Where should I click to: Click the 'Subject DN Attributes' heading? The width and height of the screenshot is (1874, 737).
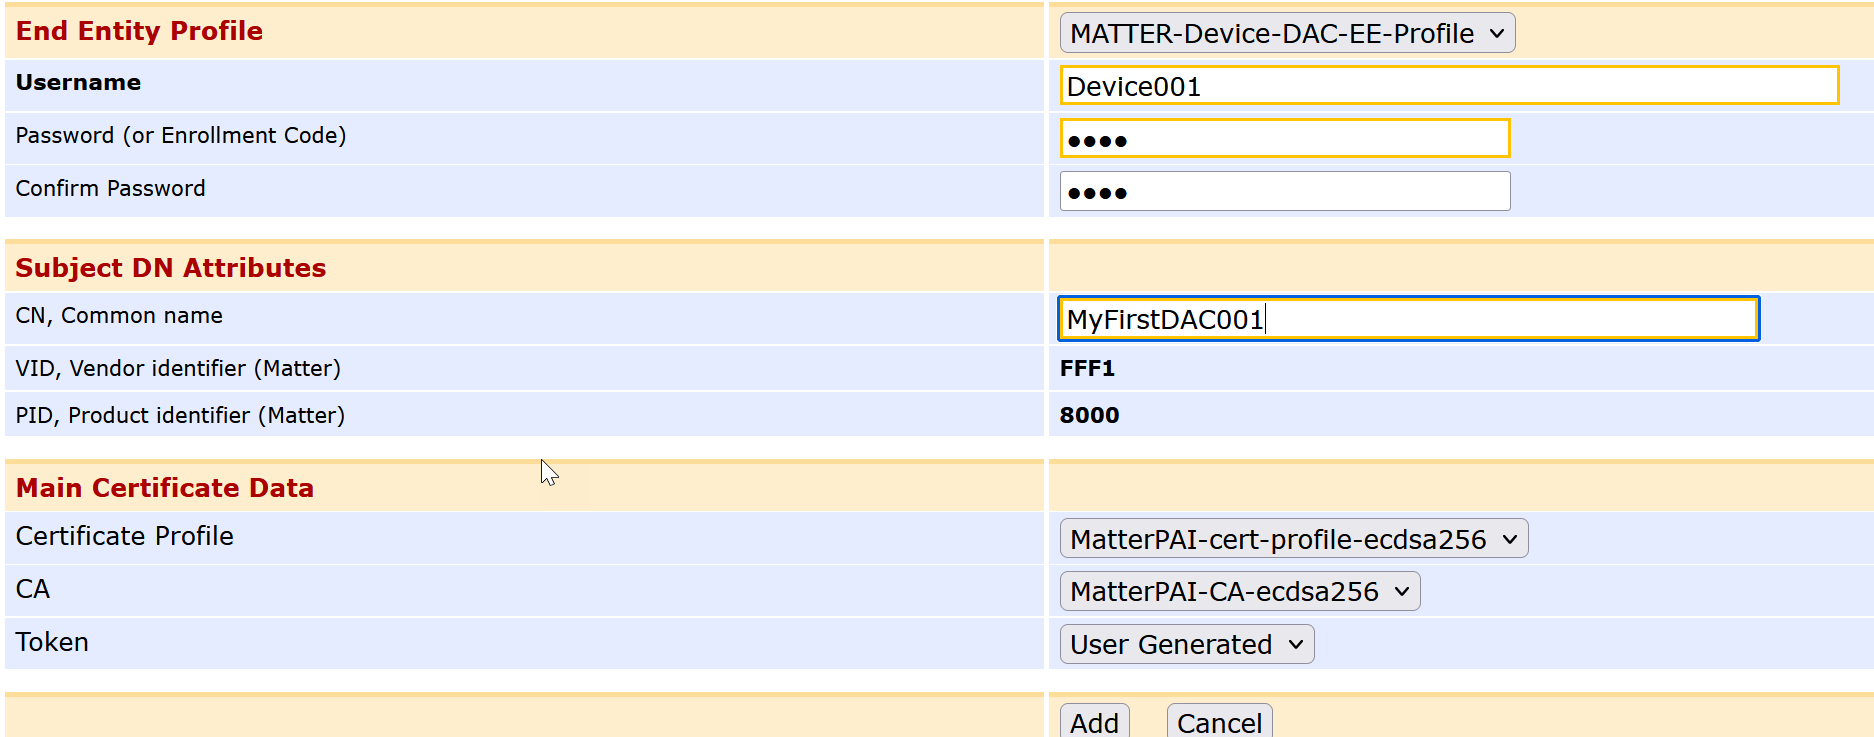click(x=171, y=268)
